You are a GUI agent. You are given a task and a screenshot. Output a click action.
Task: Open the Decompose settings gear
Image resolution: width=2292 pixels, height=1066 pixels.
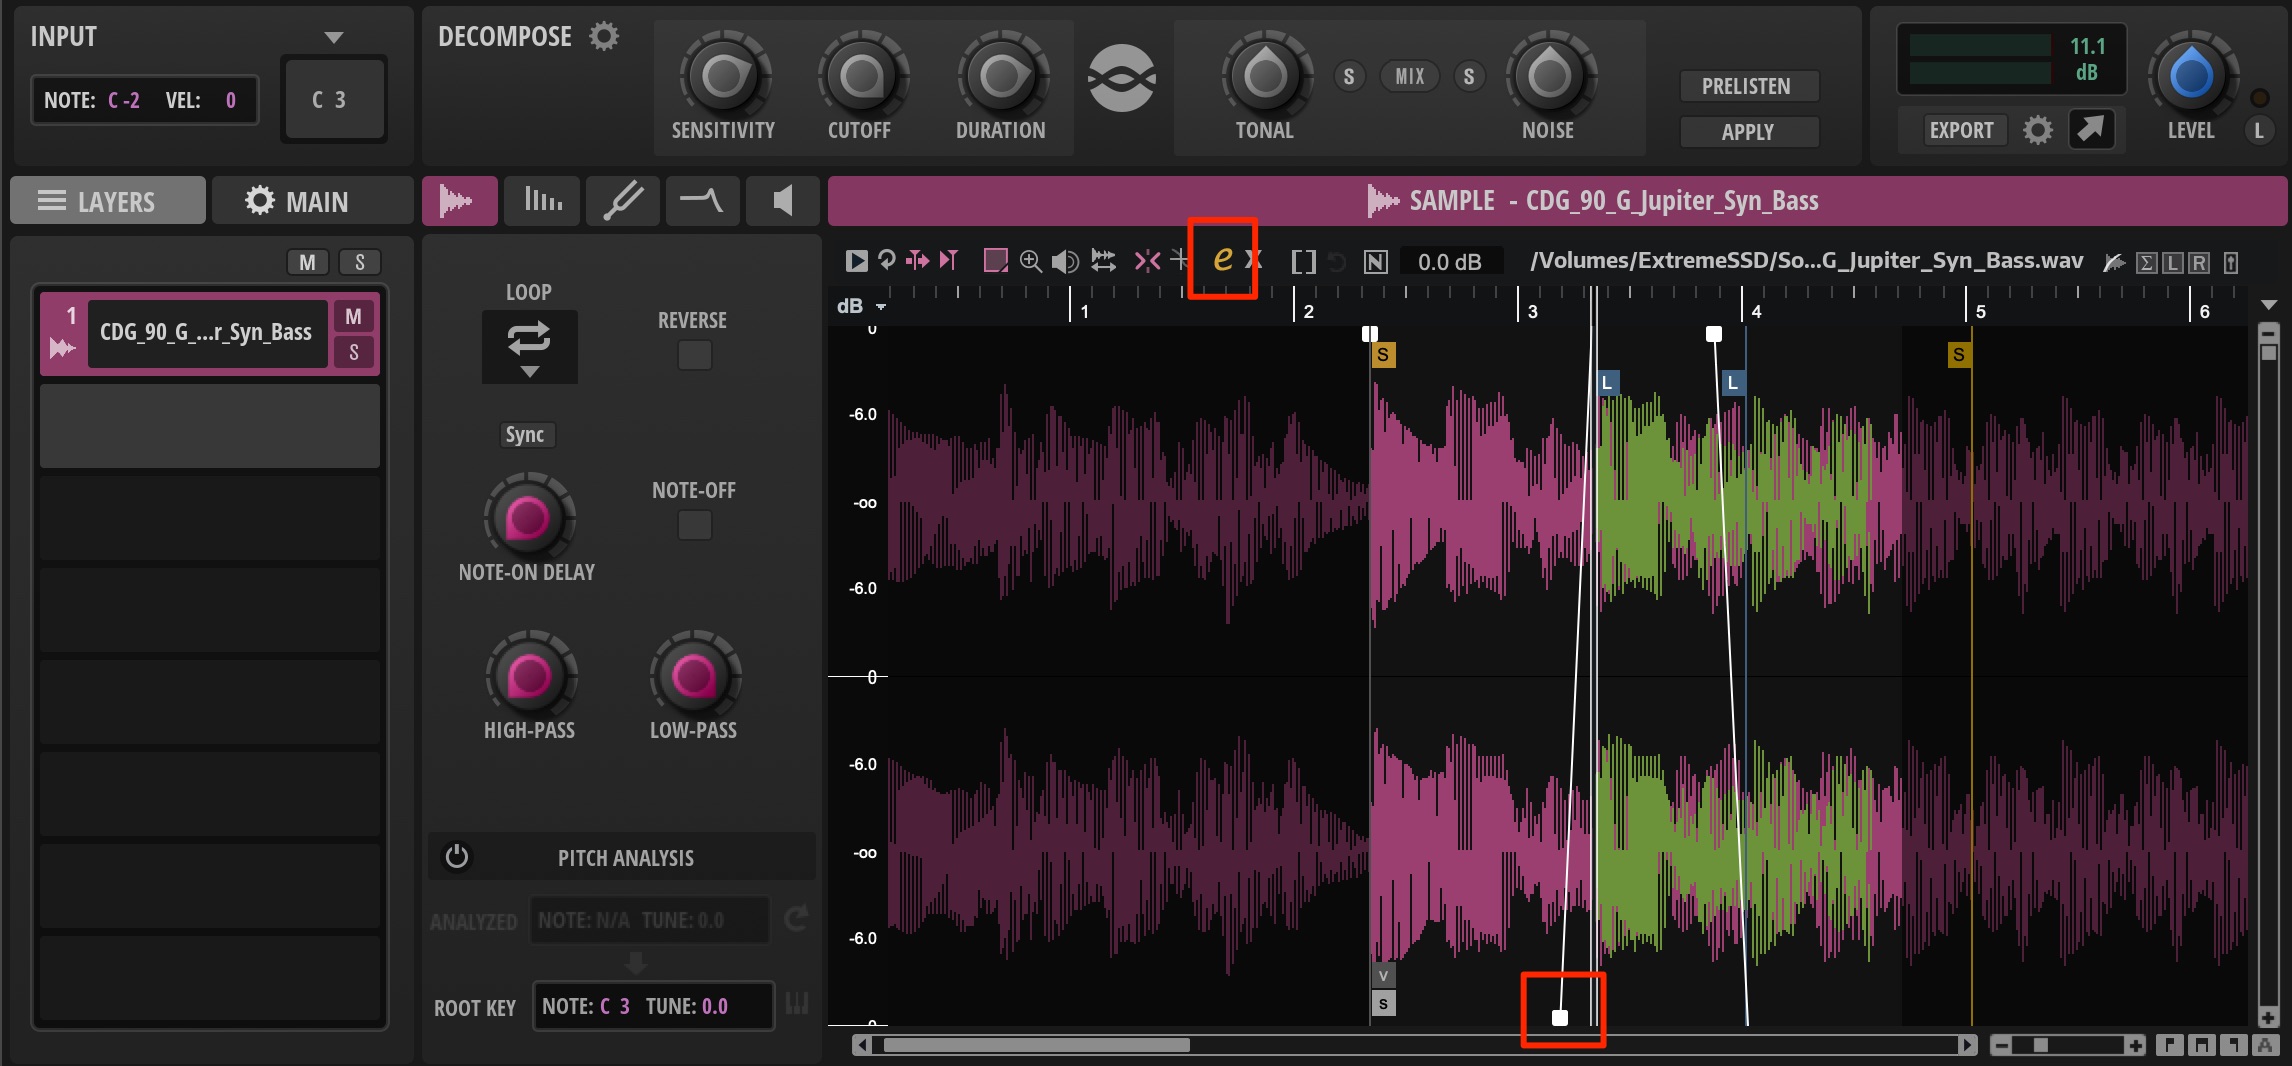coord(604,37)
